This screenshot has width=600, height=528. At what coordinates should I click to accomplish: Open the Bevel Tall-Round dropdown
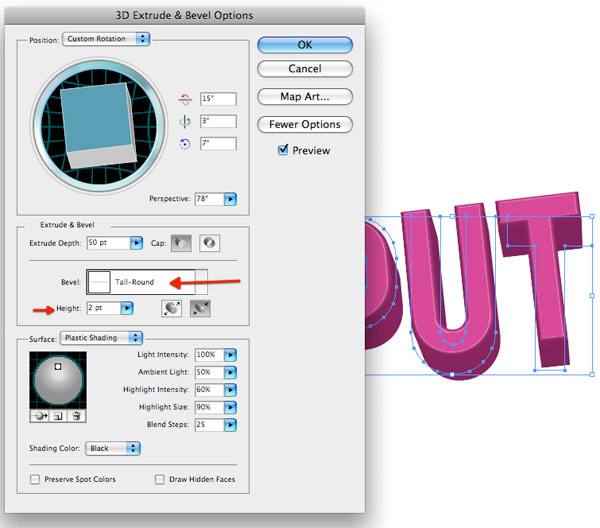pos(147,282)
